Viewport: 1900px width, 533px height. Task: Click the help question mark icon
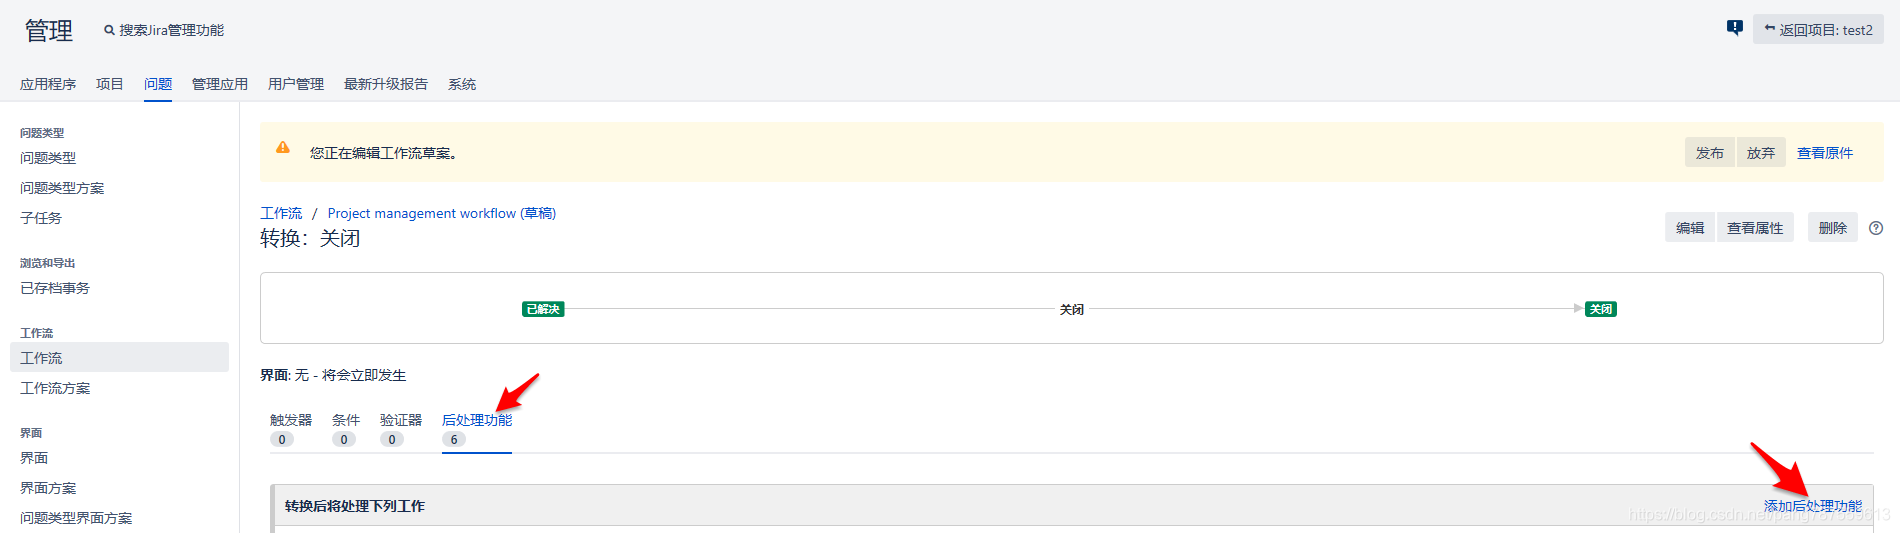[1876, 228]
